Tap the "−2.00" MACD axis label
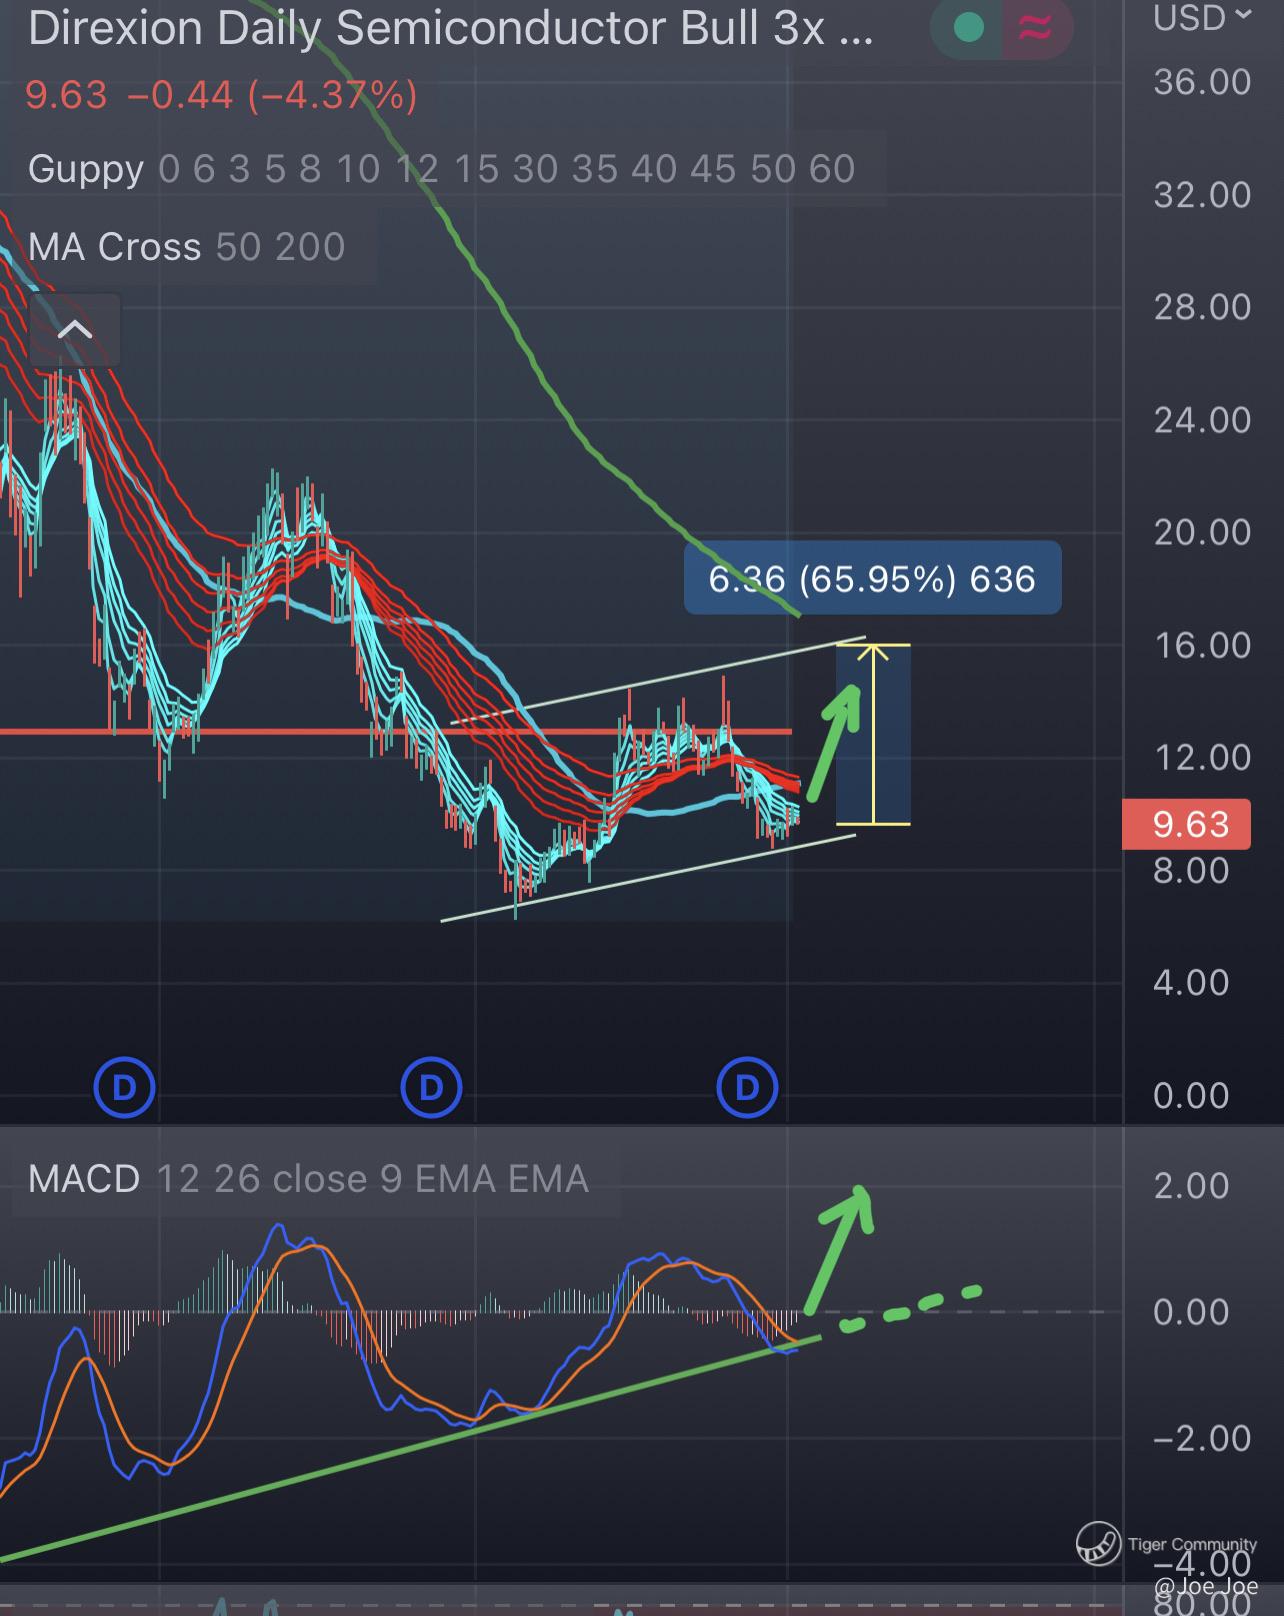The height and width of the screenshot is (1616, 1284). tap(1202, 1439)
